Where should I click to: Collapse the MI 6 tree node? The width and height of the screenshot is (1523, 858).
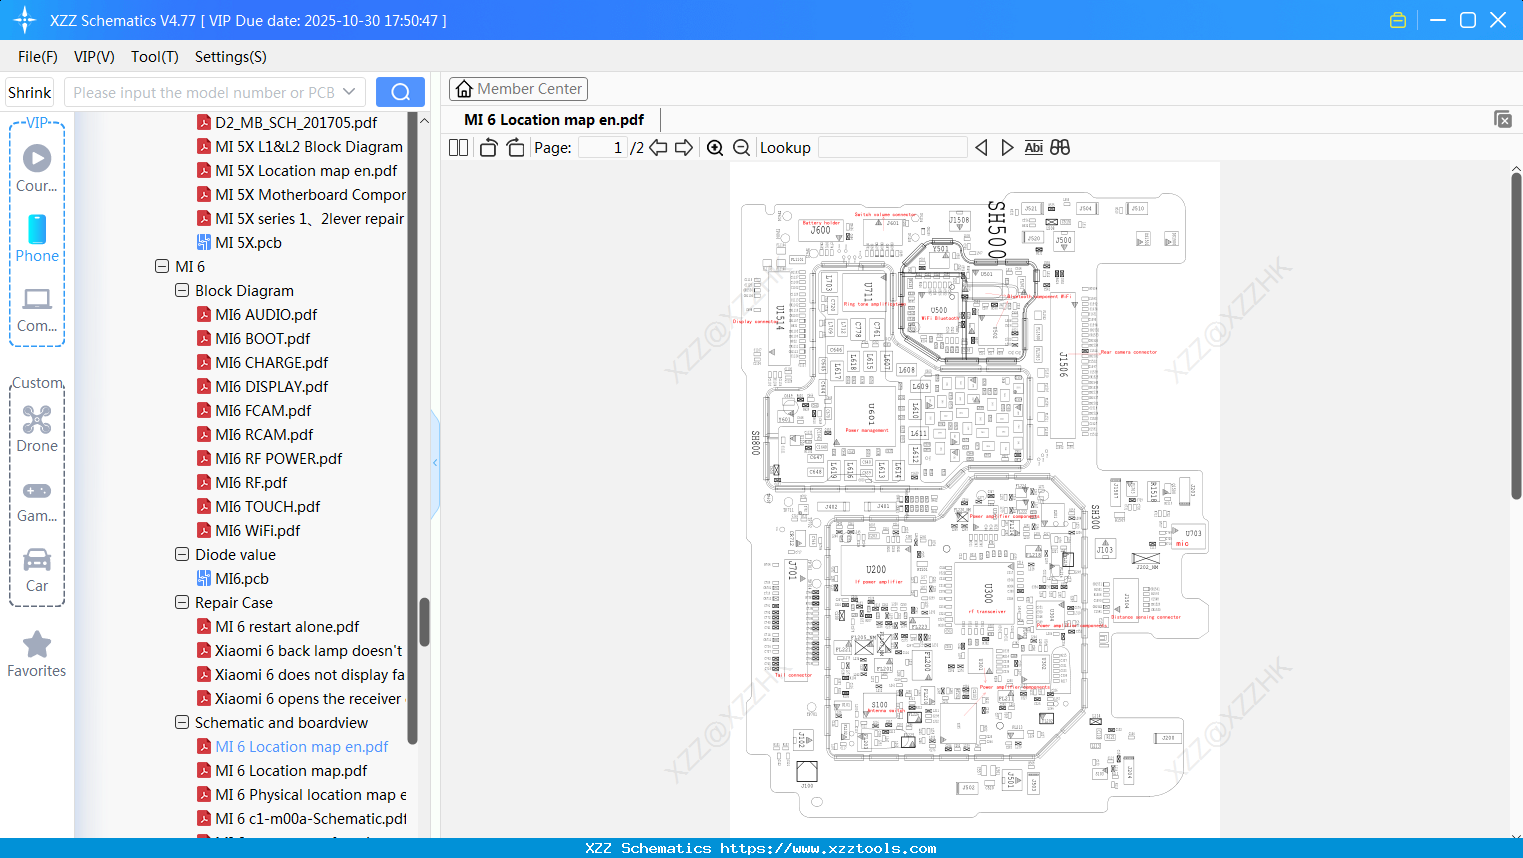(162, 266)
